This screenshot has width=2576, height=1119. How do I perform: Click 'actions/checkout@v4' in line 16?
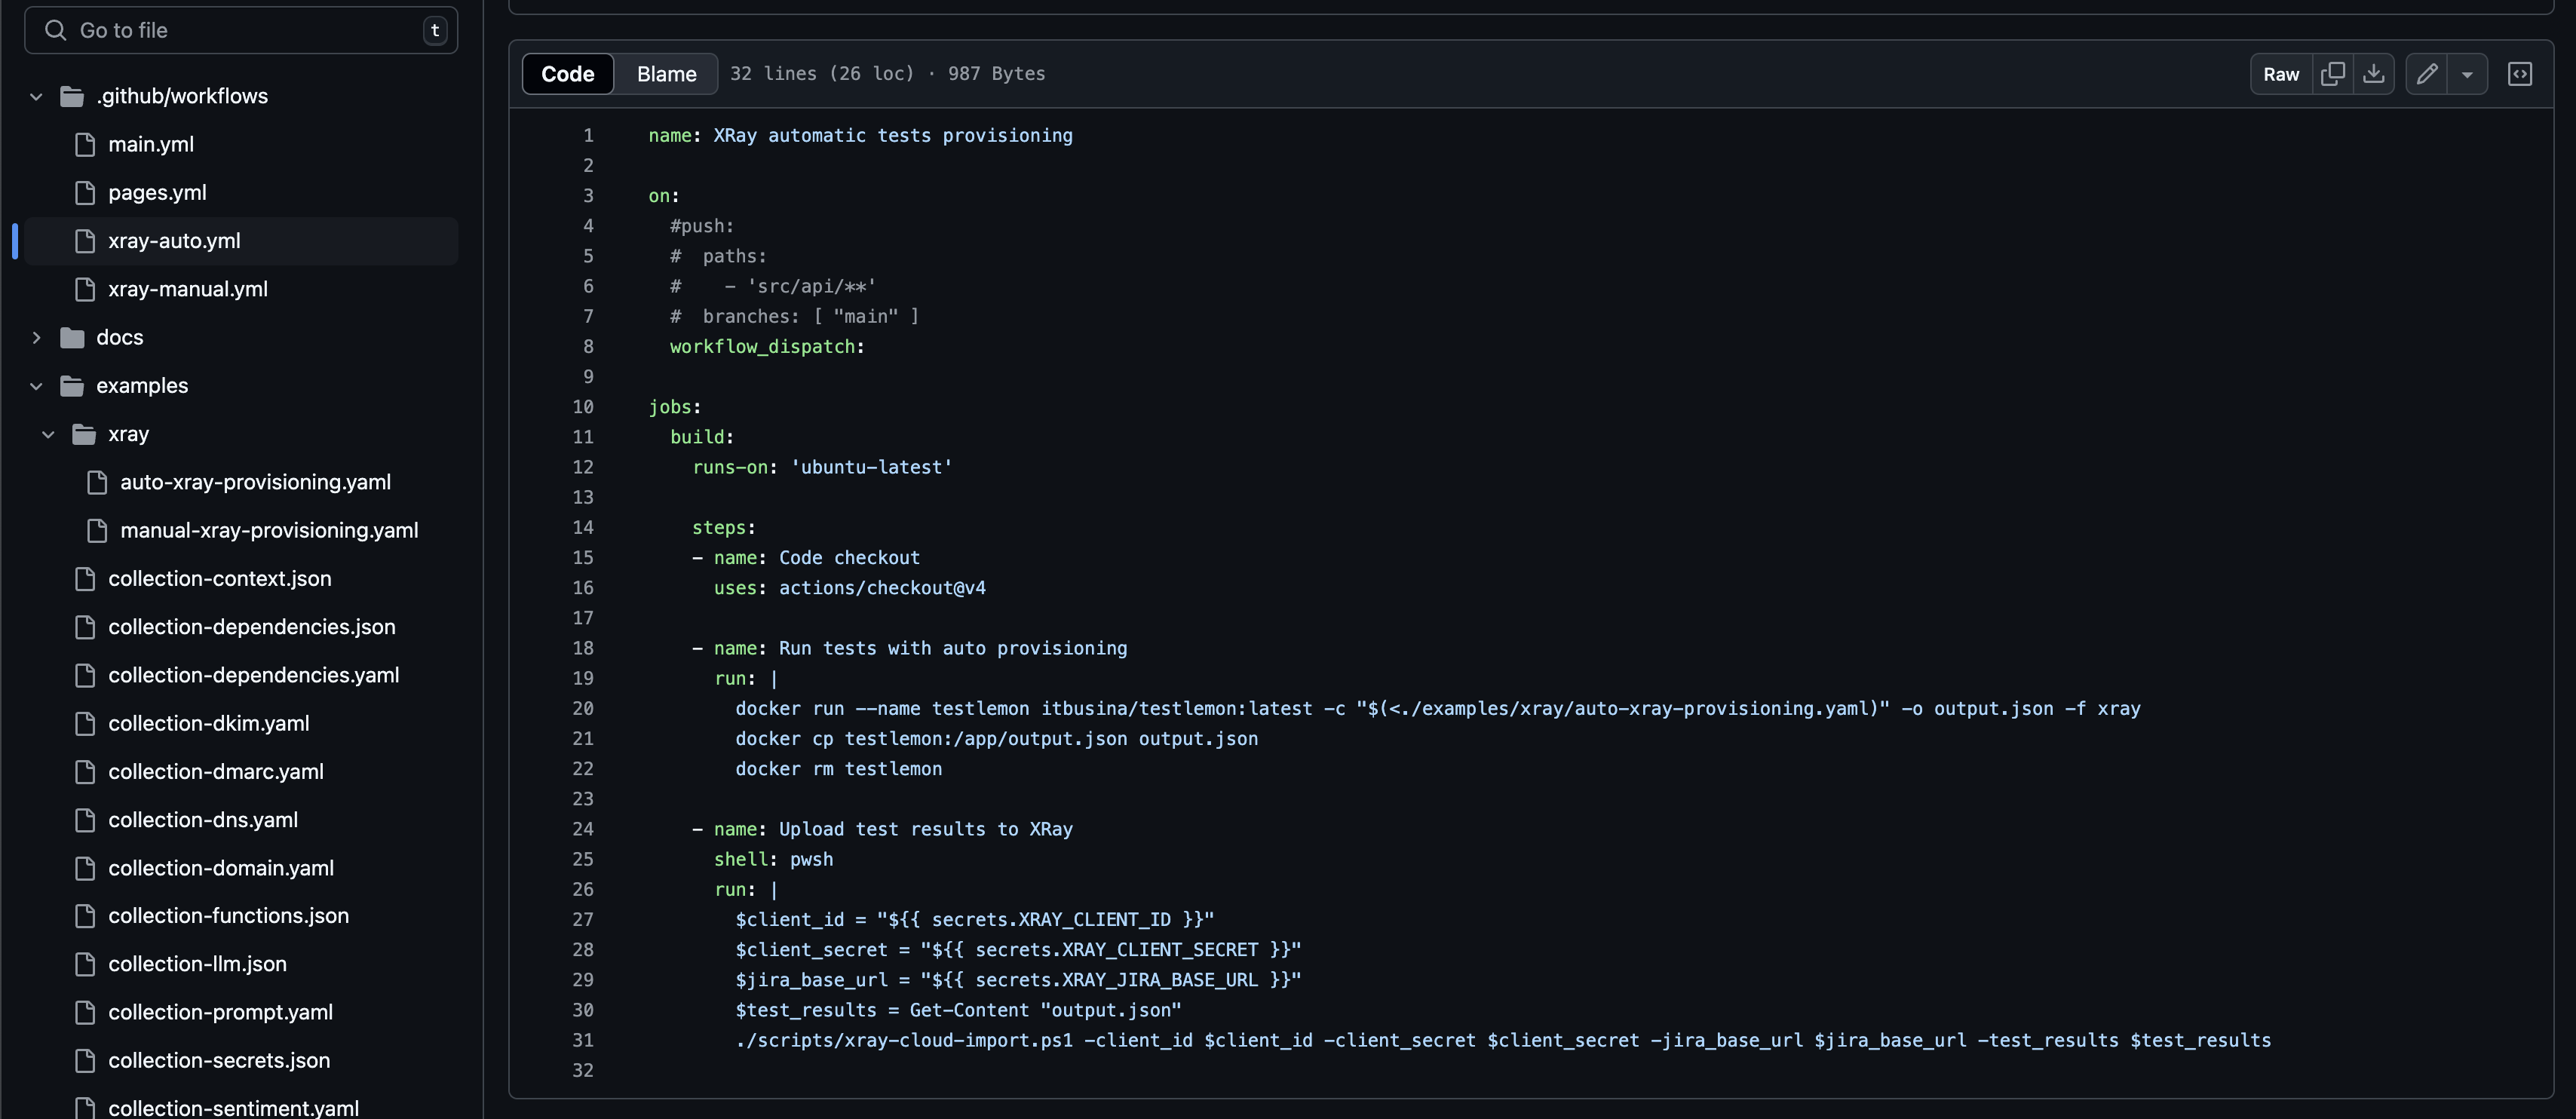click(882, 588)
